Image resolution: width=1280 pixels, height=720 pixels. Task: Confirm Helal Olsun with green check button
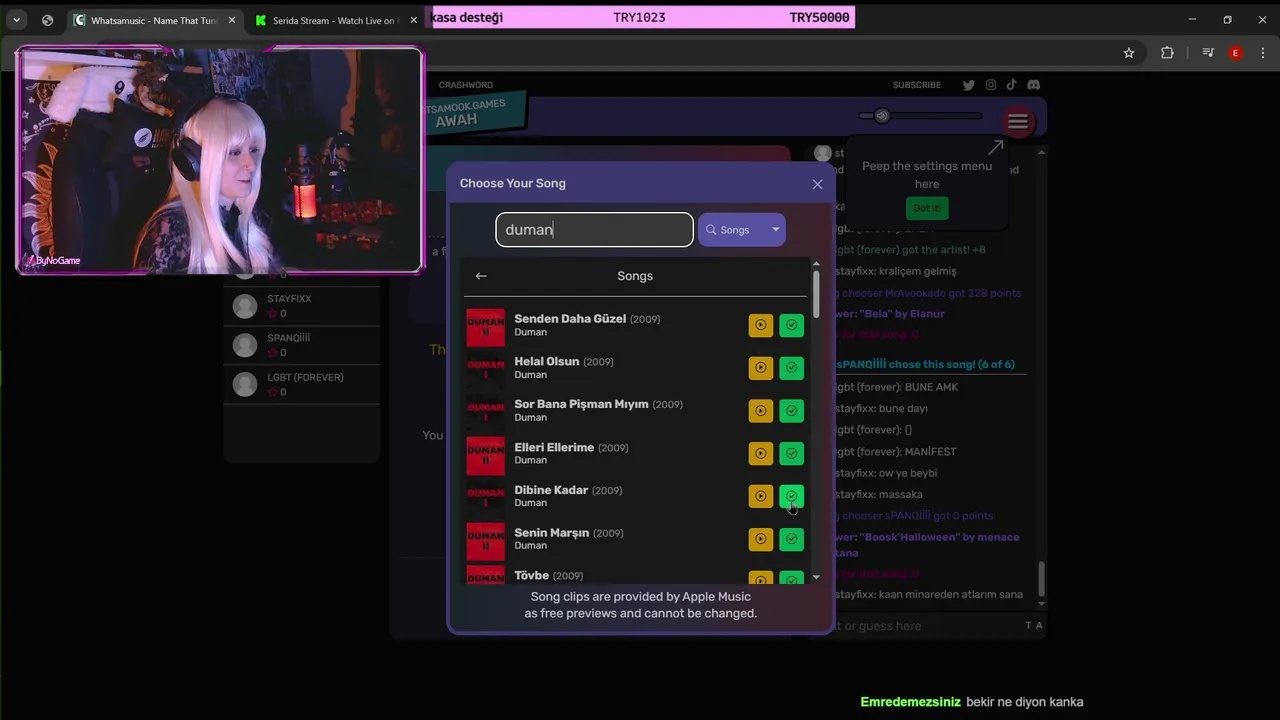coord(791,368)
